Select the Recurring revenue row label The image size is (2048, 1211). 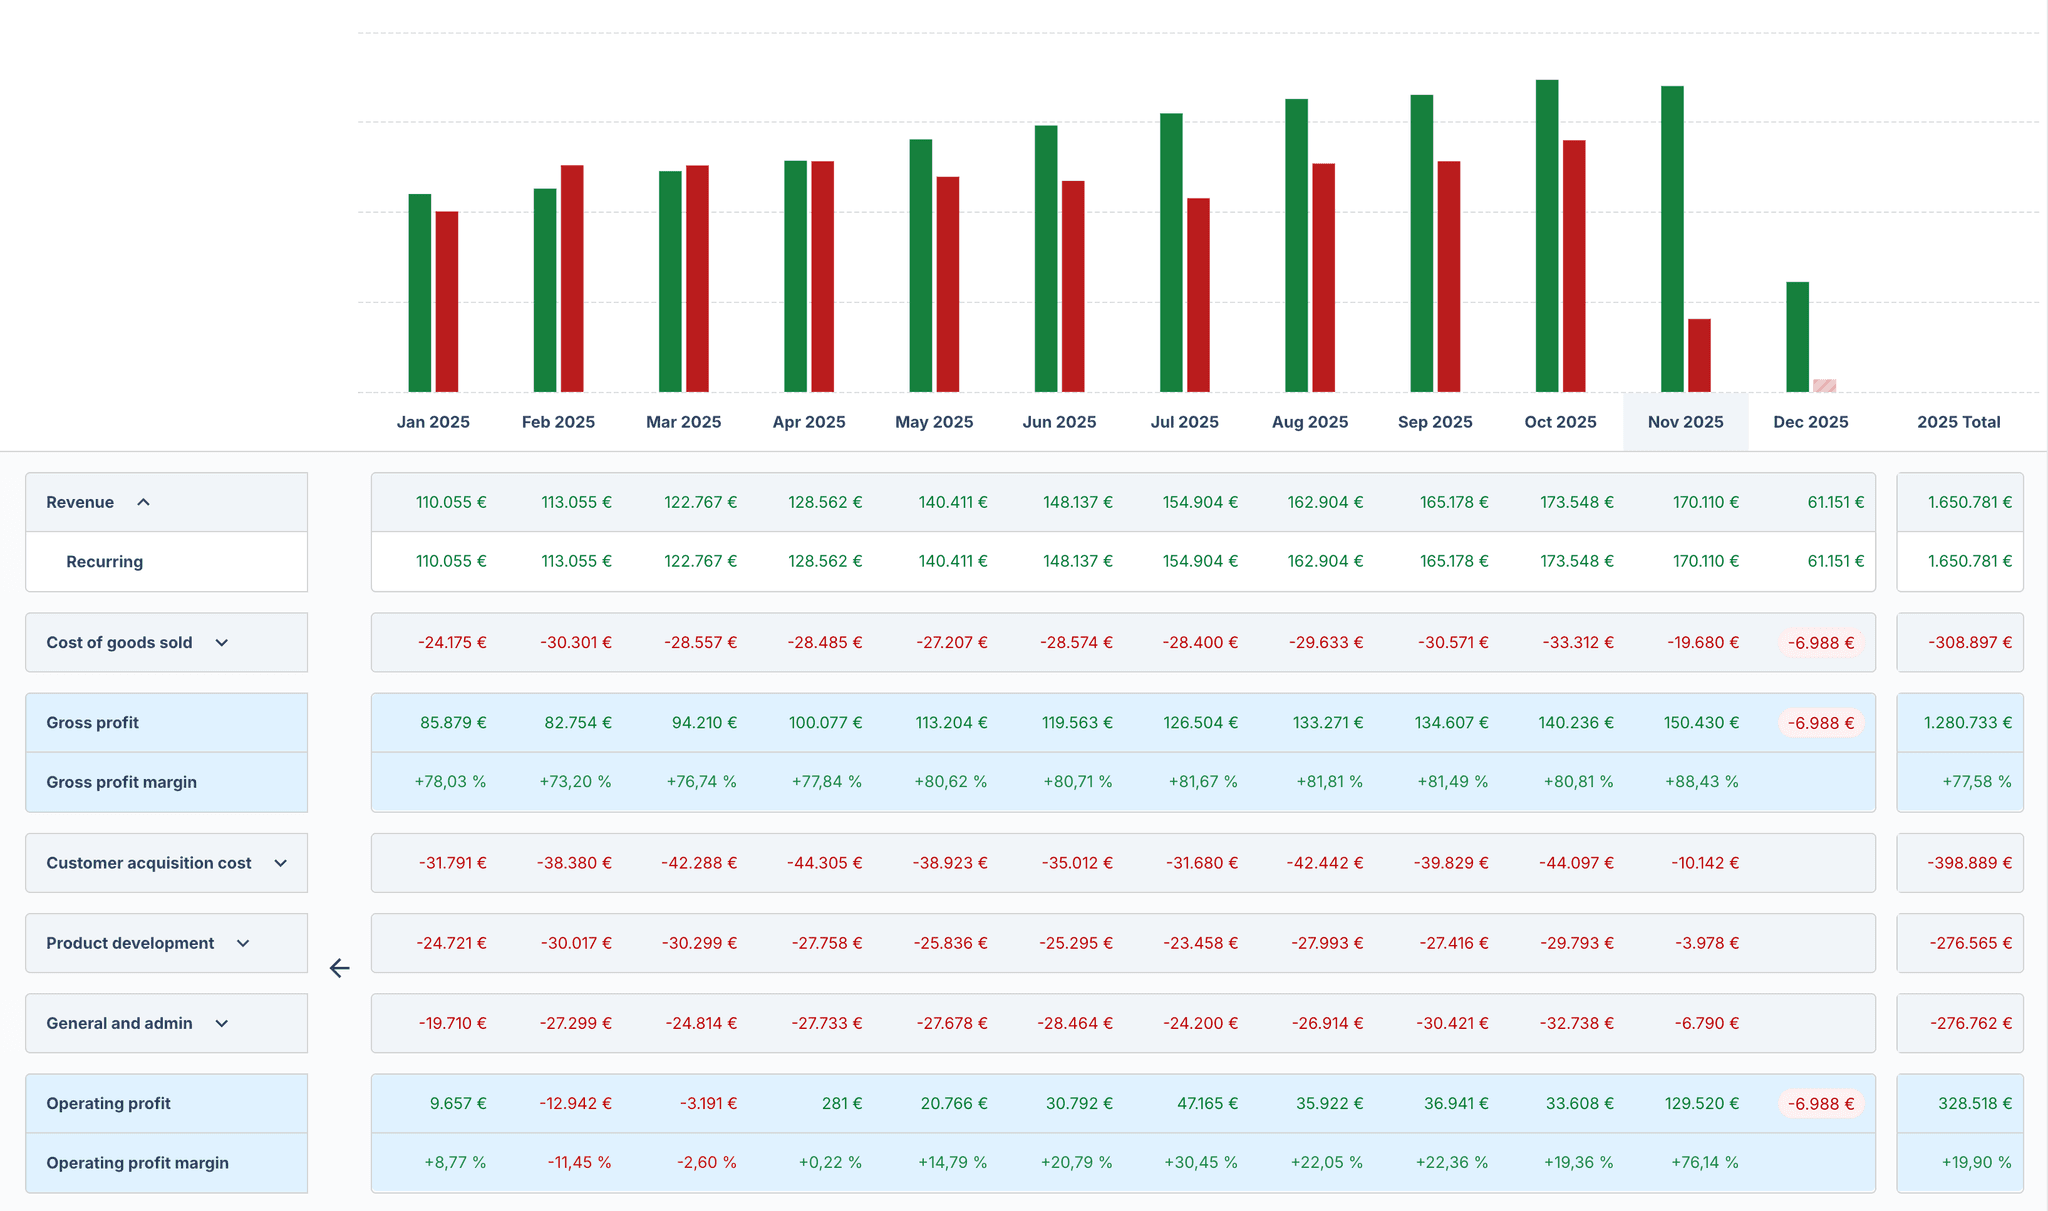[x=105, y=561]
